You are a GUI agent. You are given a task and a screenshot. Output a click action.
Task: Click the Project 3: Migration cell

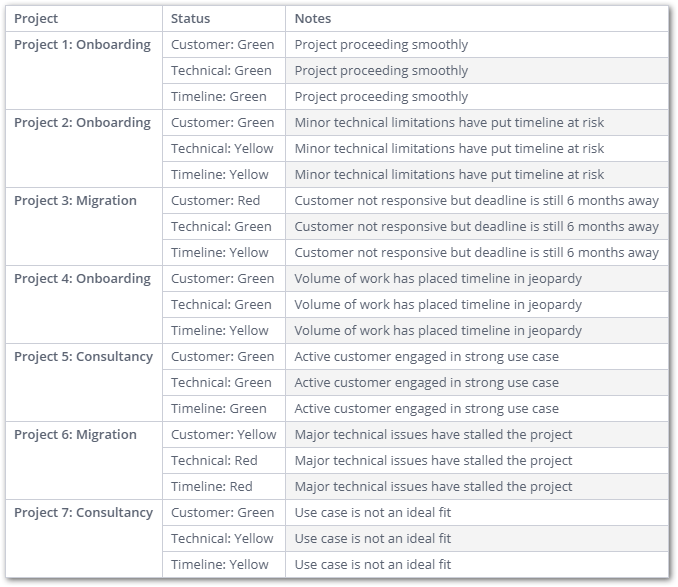coord(75,201)
